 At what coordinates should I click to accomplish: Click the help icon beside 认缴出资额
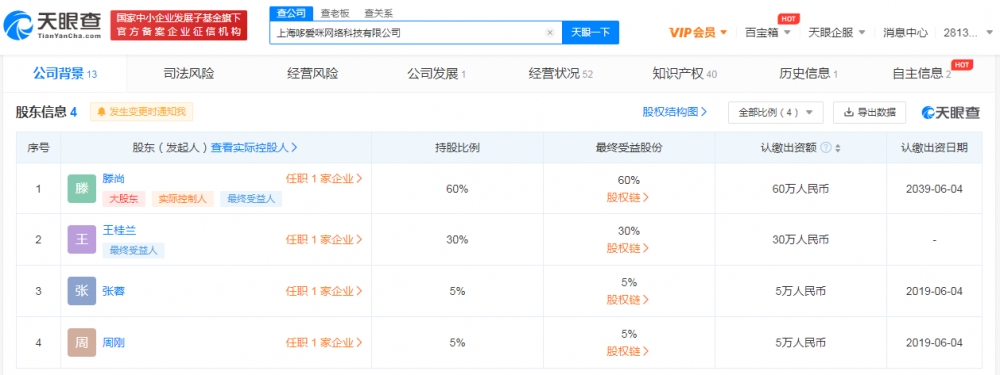(826, 148)
